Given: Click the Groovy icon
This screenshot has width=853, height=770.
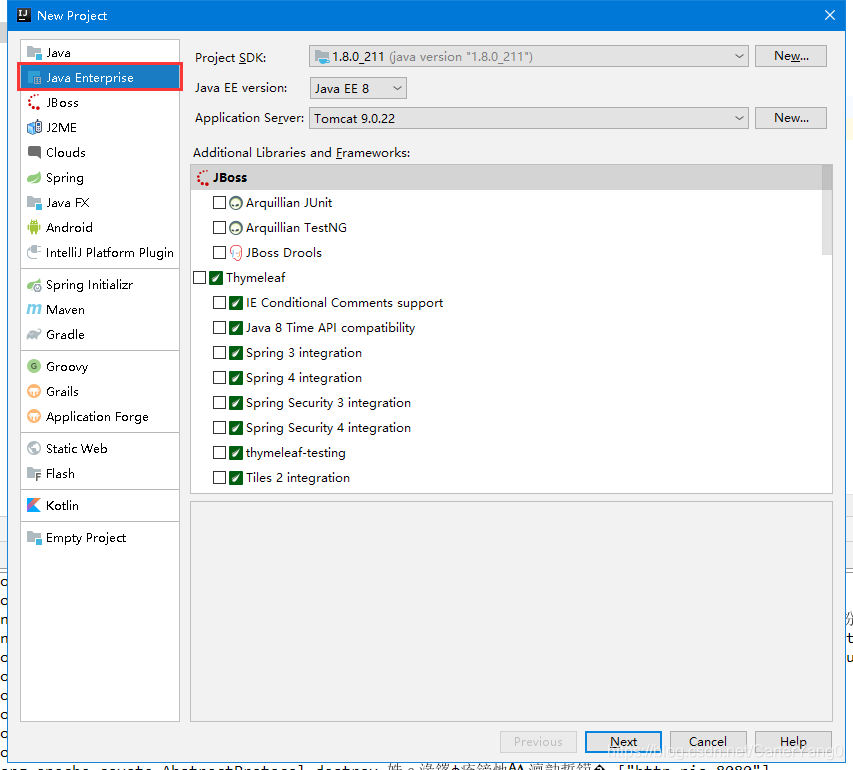Looking at the screenshot, I should click(x=34, y=367).
